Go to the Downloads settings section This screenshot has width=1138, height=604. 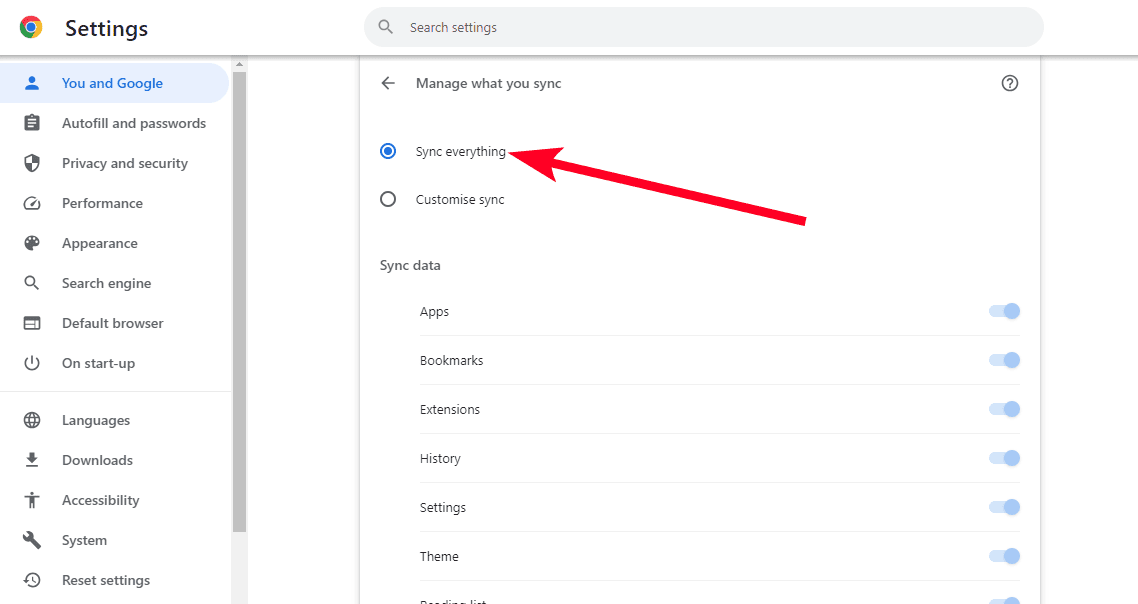pos(97,460)
